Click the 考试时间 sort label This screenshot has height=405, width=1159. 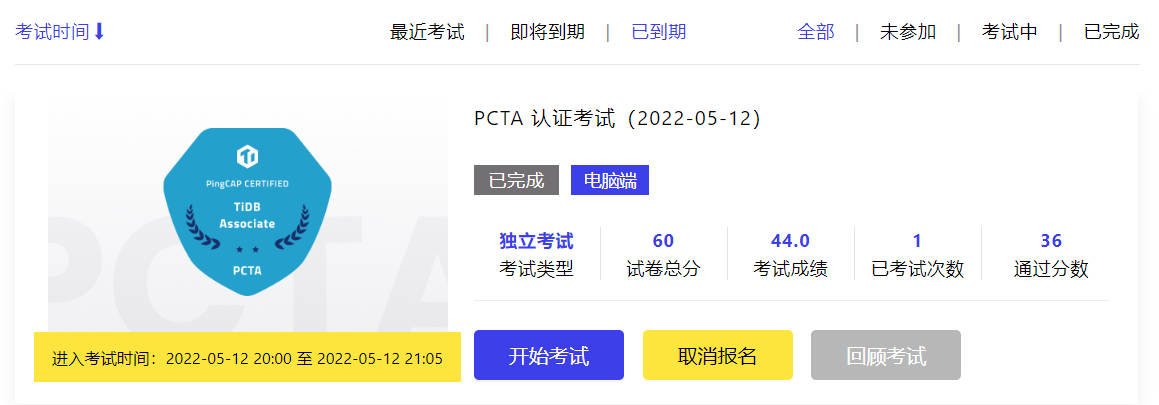[52, 32]
